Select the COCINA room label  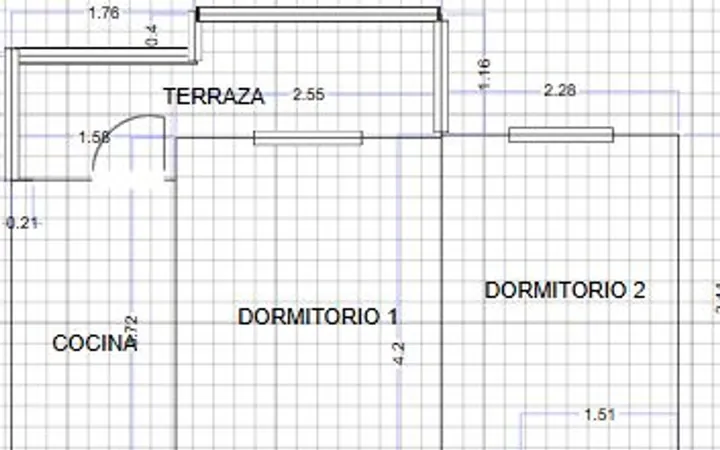click(x=95, y=343)
